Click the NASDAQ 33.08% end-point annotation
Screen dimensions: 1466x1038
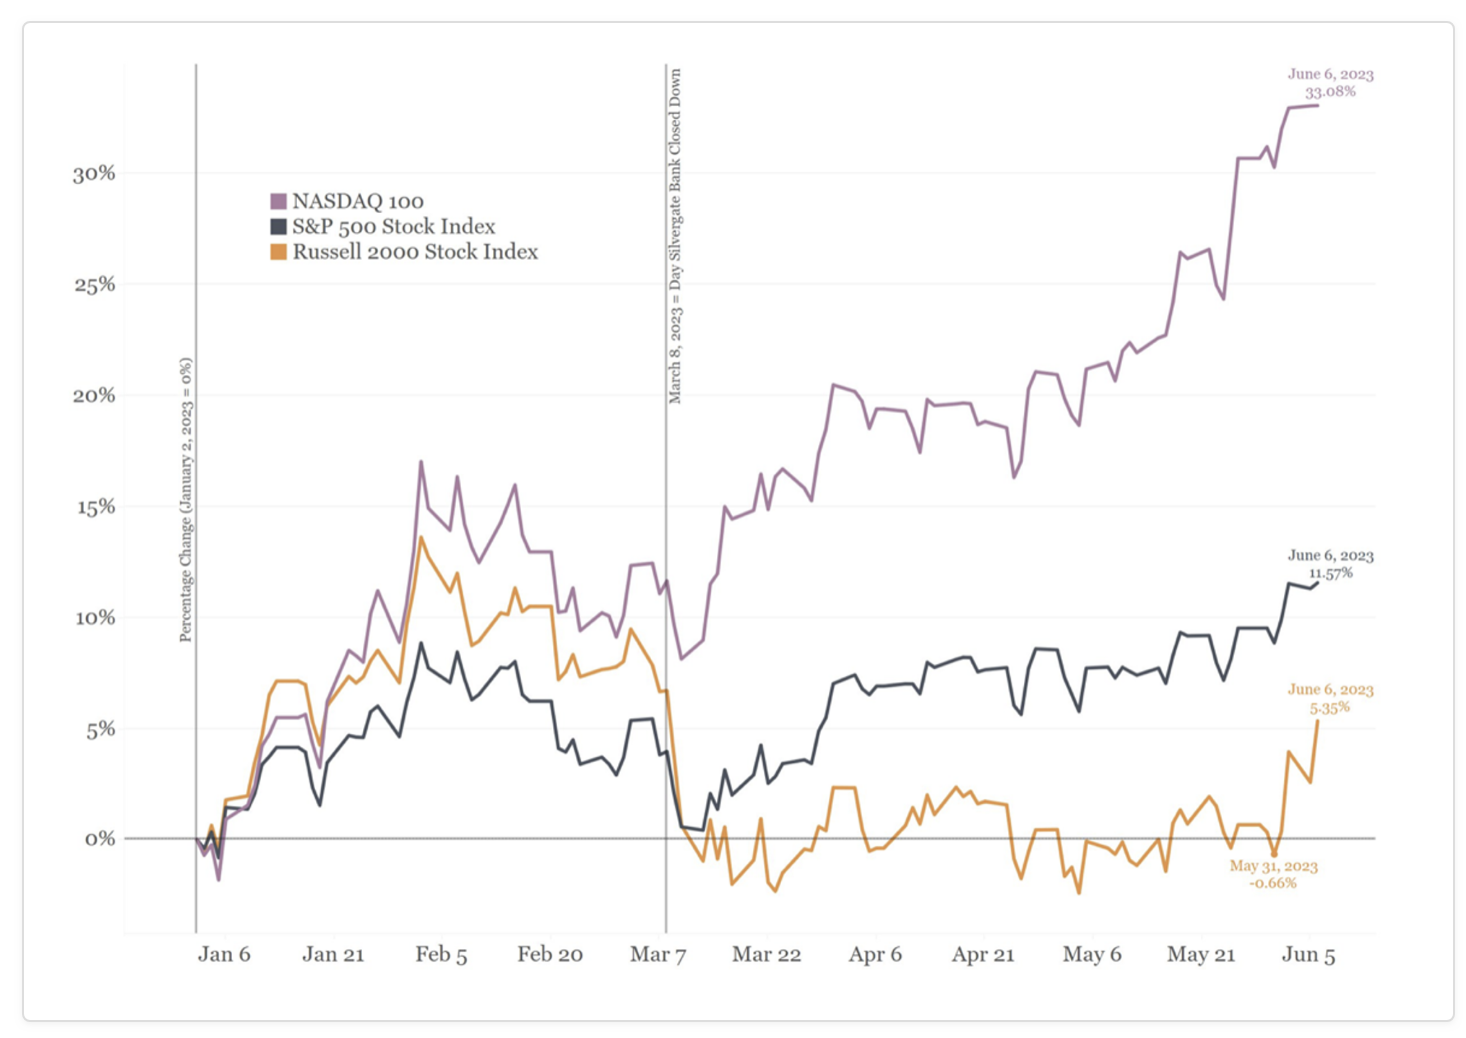pos(1330,83)
